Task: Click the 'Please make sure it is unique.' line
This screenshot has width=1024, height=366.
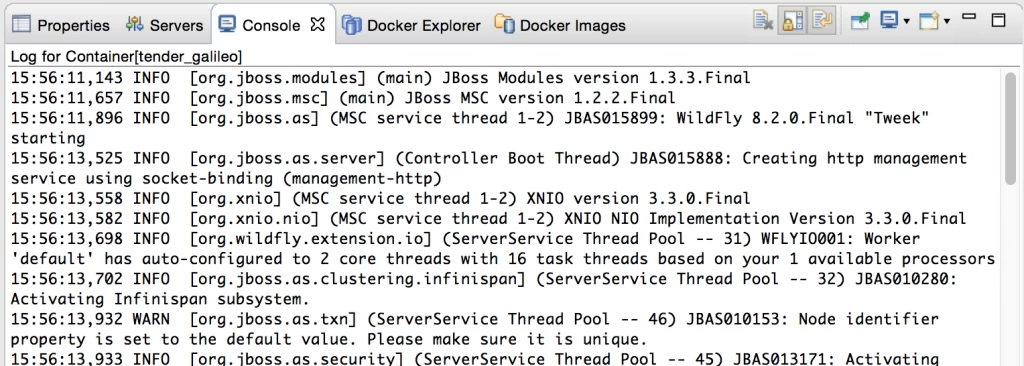Action: [328, 340]
